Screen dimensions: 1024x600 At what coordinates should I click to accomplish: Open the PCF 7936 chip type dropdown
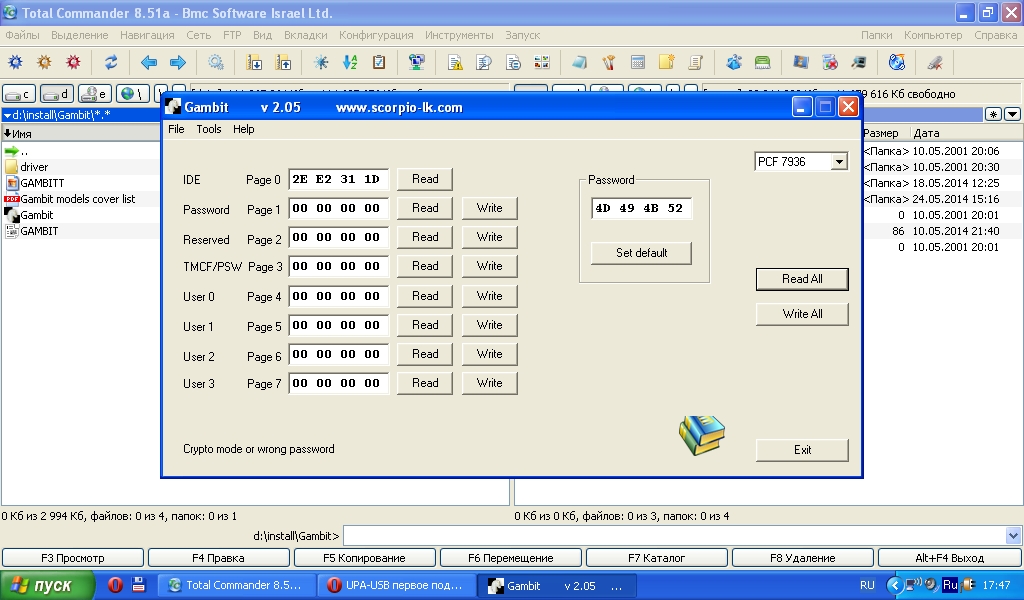coord(839,161)
